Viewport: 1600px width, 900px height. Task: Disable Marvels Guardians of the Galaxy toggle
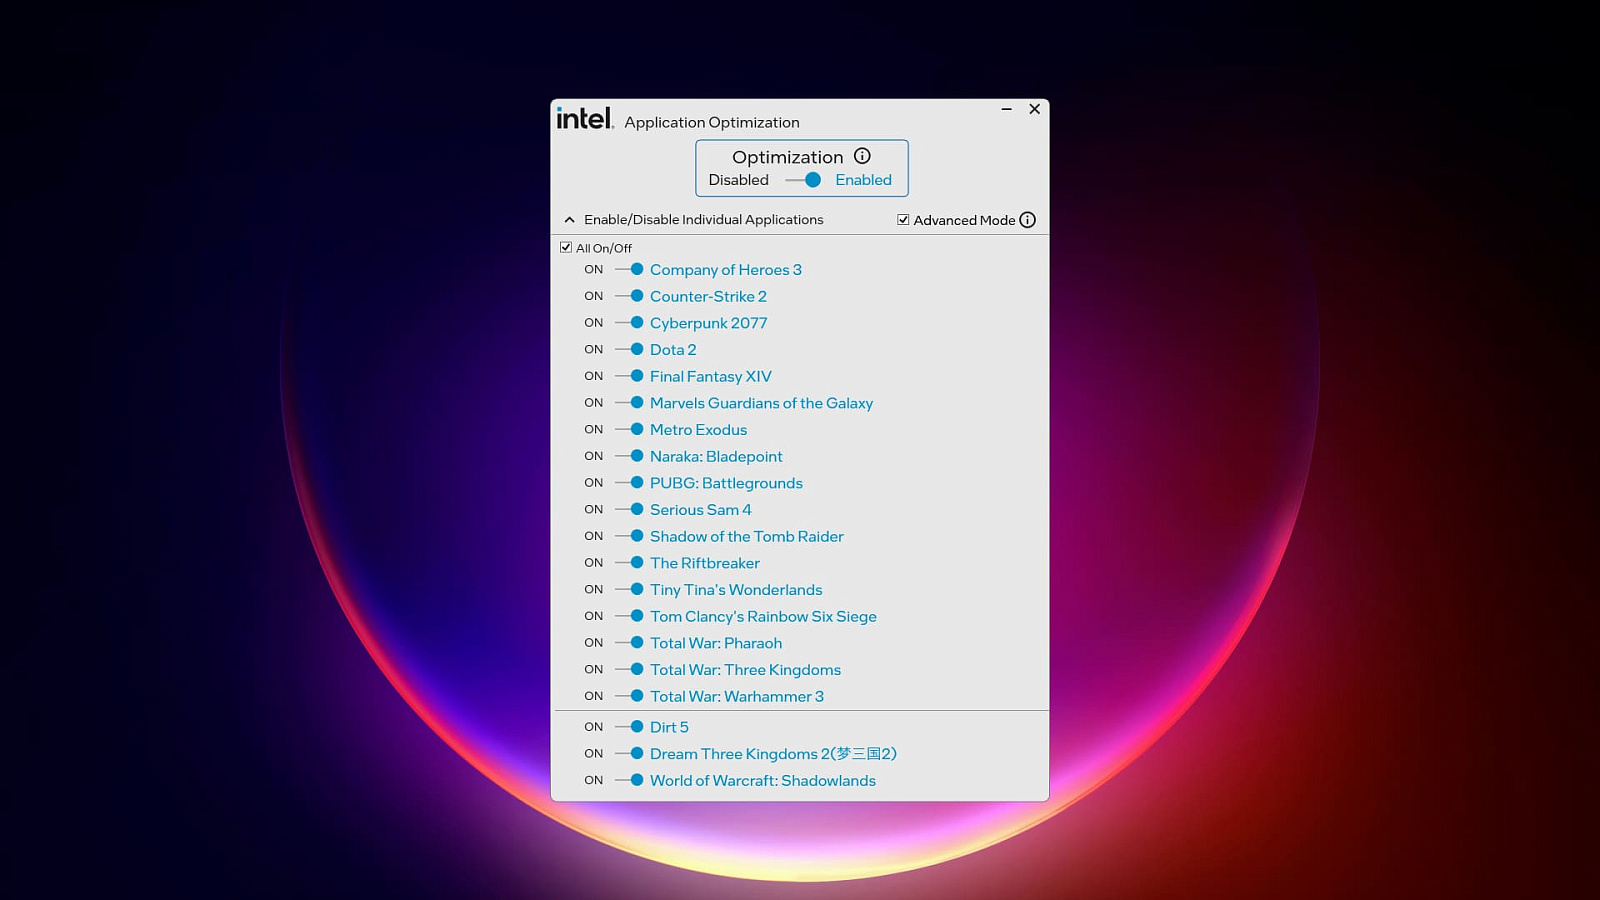(629, 403)
